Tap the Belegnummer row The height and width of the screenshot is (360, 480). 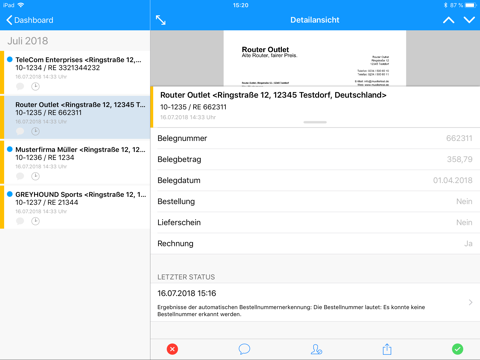click(315, 138)
